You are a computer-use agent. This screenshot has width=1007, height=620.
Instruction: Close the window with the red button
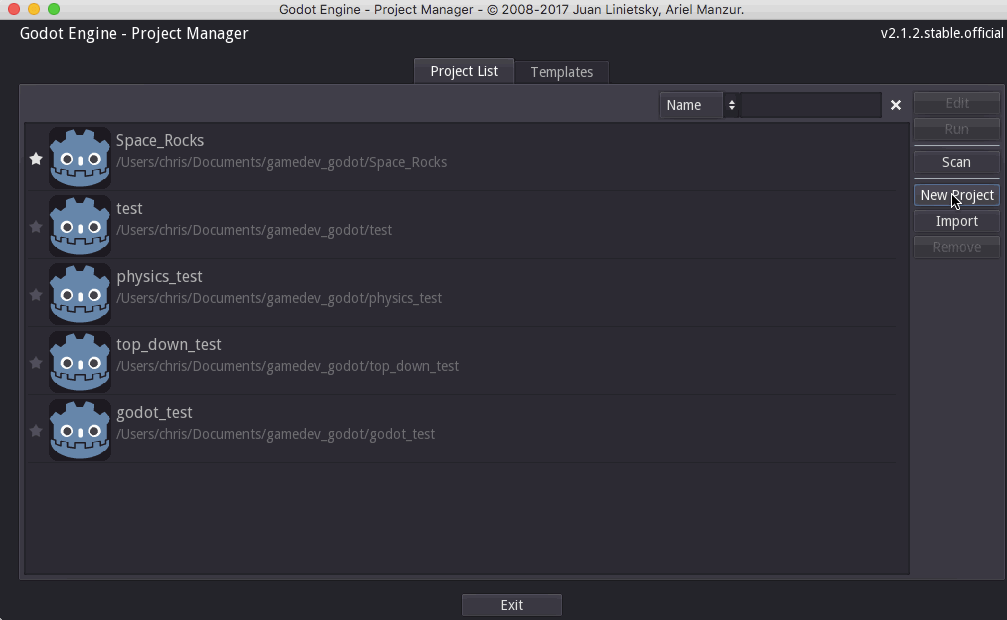click(x=14, y=9)
